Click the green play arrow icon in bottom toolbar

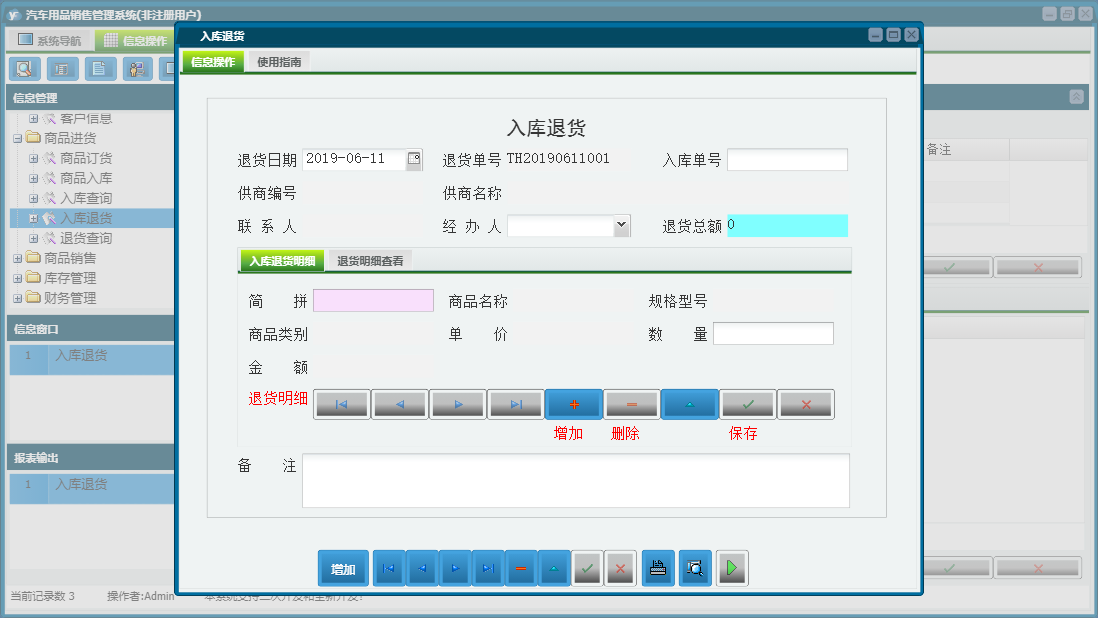click(732, 568)
